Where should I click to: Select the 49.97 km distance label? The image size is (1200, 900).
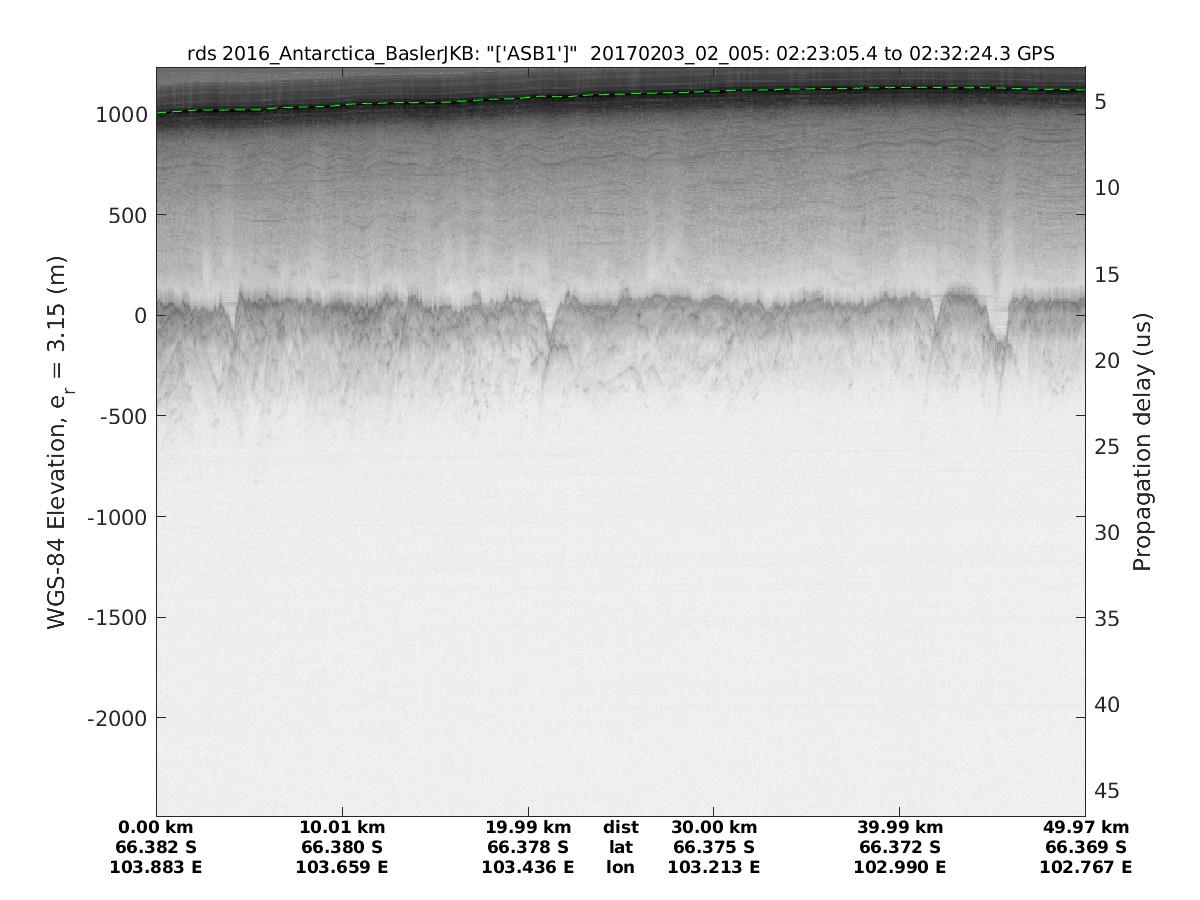click(1086, 827)
